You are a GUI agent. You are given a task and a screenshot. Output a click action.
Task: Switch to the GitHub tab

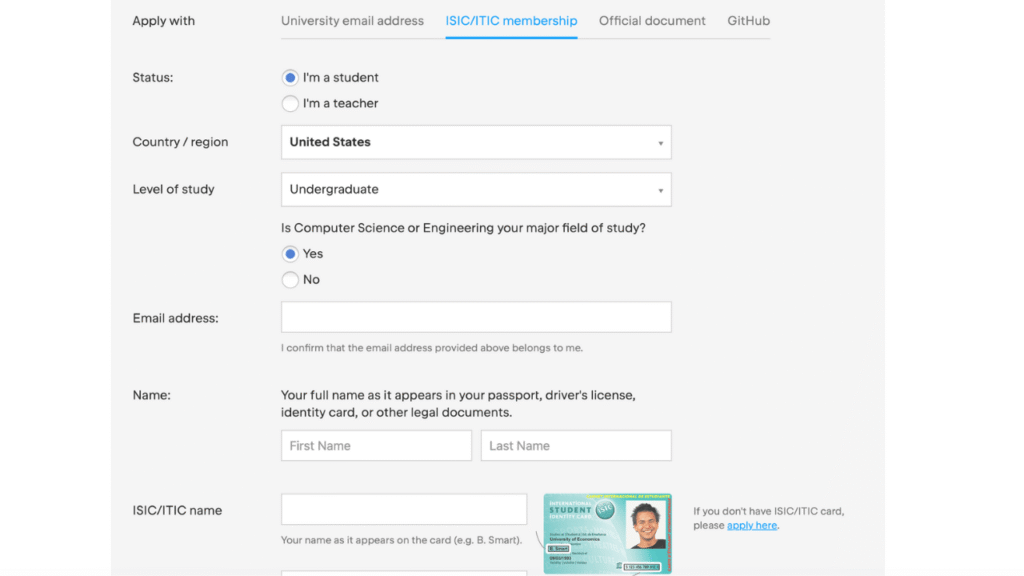click(x=748, y=21)
